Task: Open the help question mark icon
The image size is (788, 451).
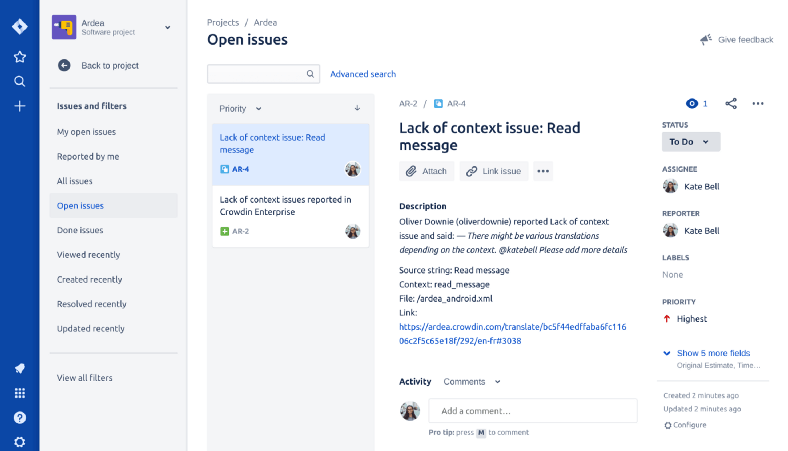Action: (x=20, y=418)
